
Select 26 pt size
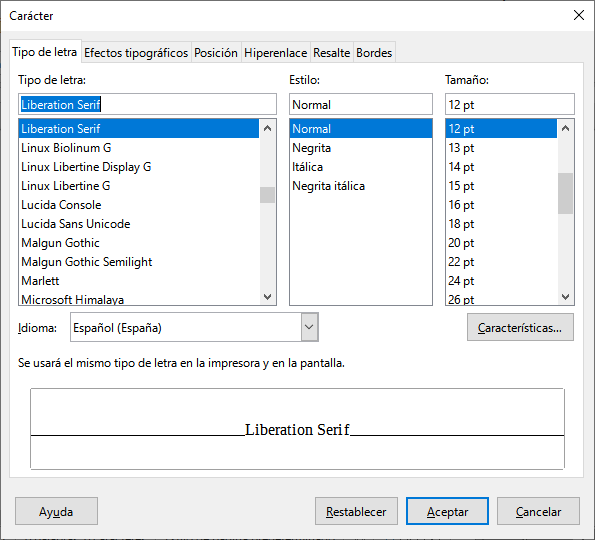pyautogui.click(x=501, y=299)
